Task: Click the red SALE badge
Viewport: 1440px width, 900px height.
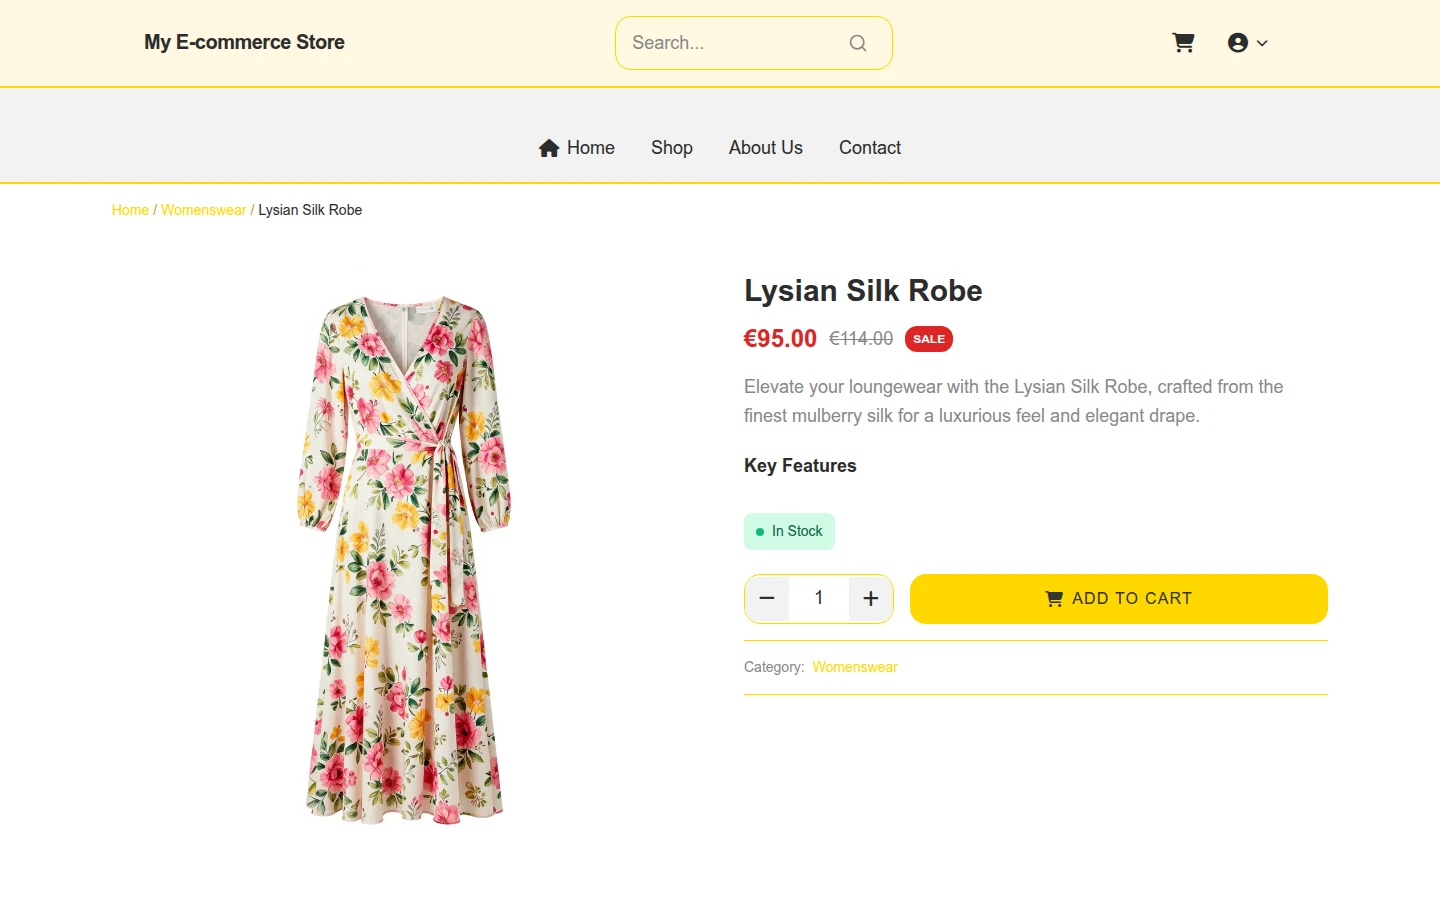Action: click(929, 339)
